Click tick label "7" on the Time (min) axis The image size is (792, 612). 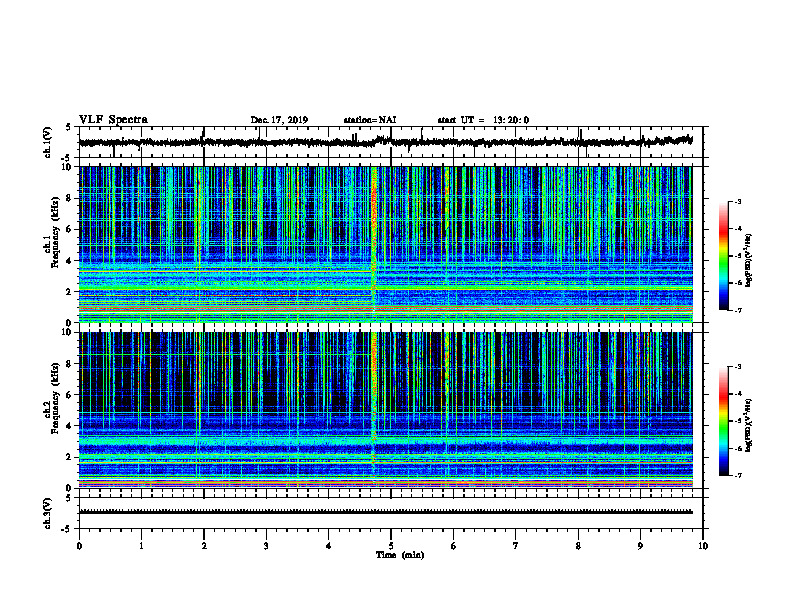(516, 546)
